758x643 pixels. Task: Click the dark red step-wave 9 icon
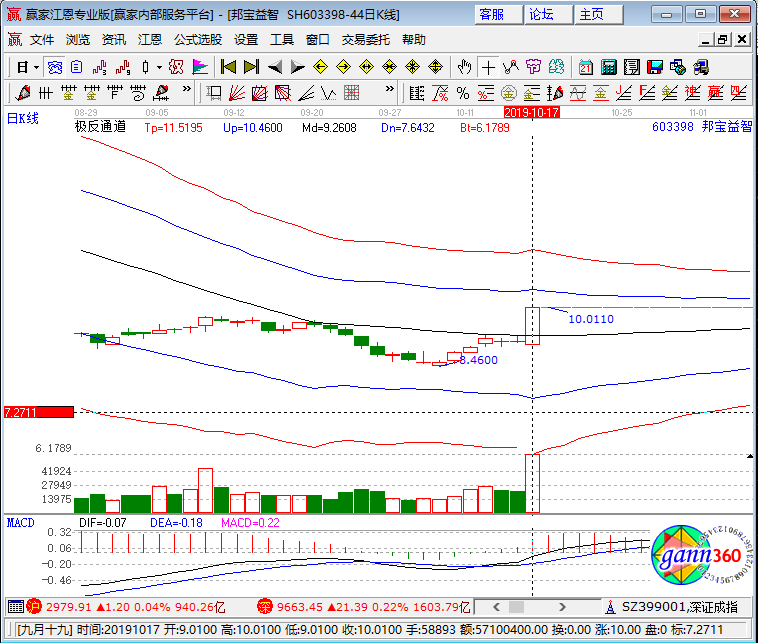click(x=123, y=67)
